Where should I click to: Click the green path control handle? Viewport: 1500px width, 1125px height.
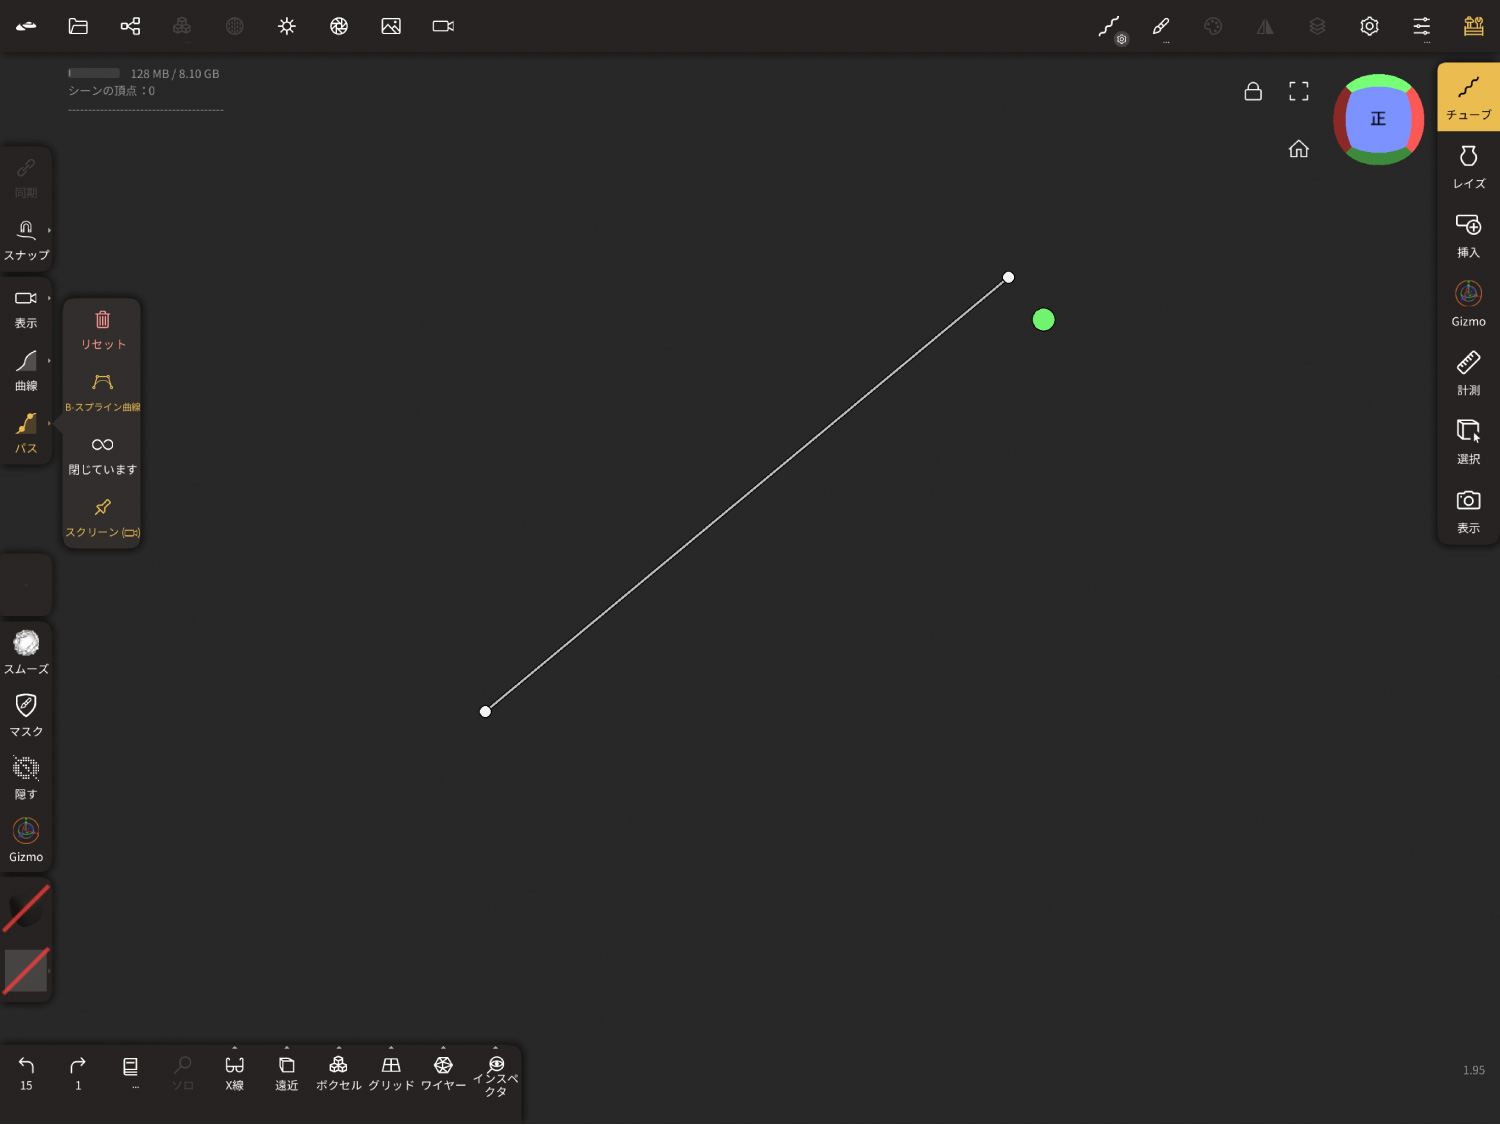pos(1043,320)
